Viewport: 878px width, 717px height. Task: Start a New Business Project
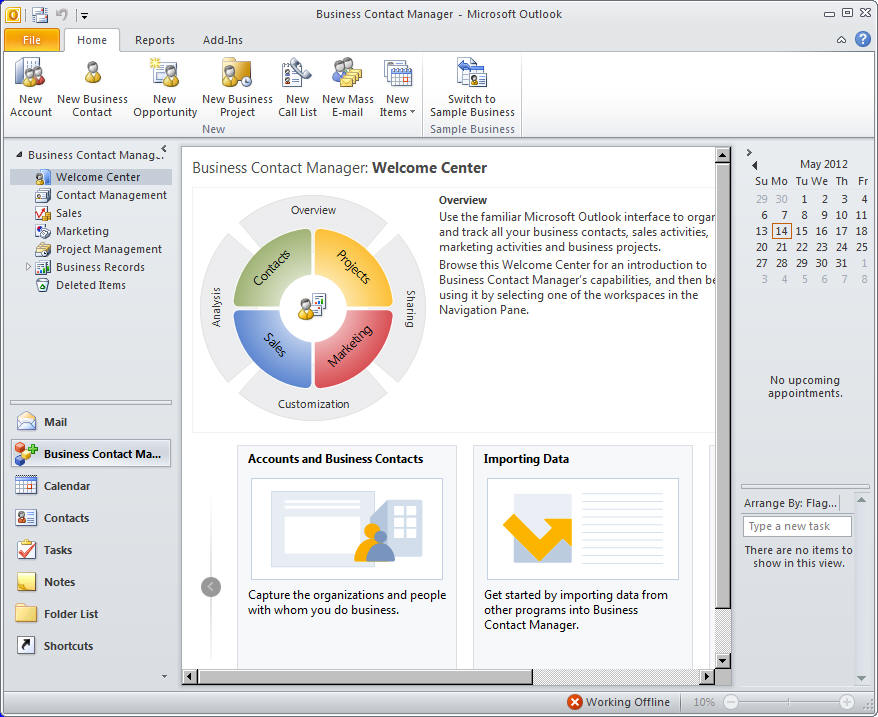[x=237, y=87]
